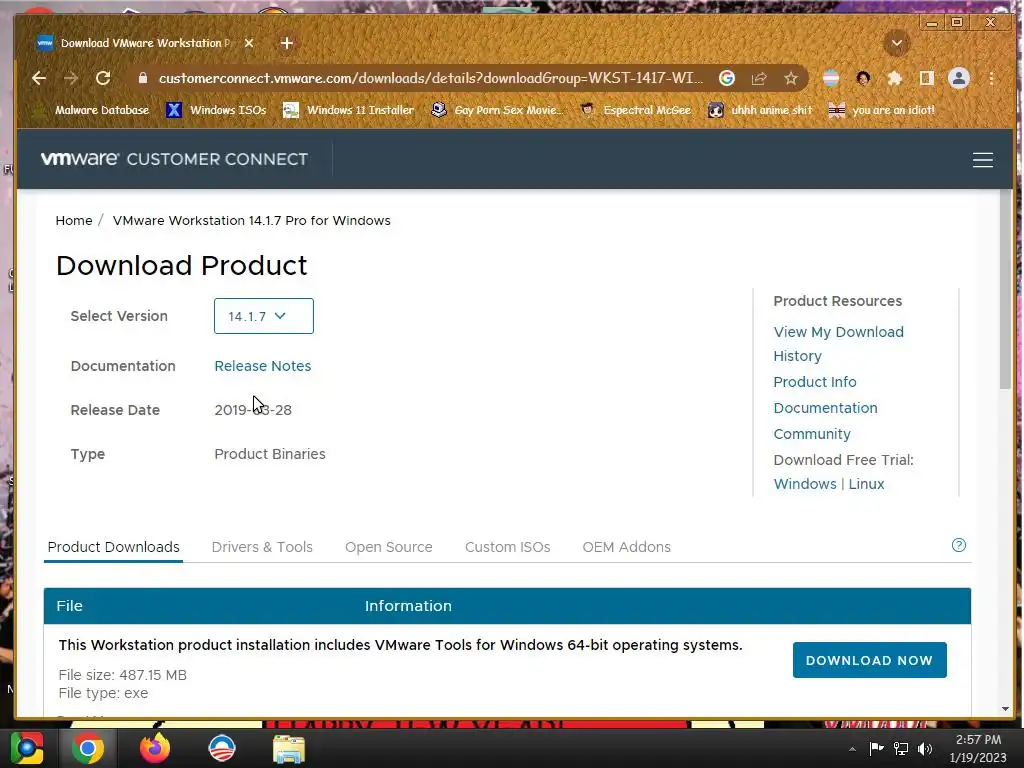
Task: Click the 'File size: 487.15 MB' text
Action: 123,675
